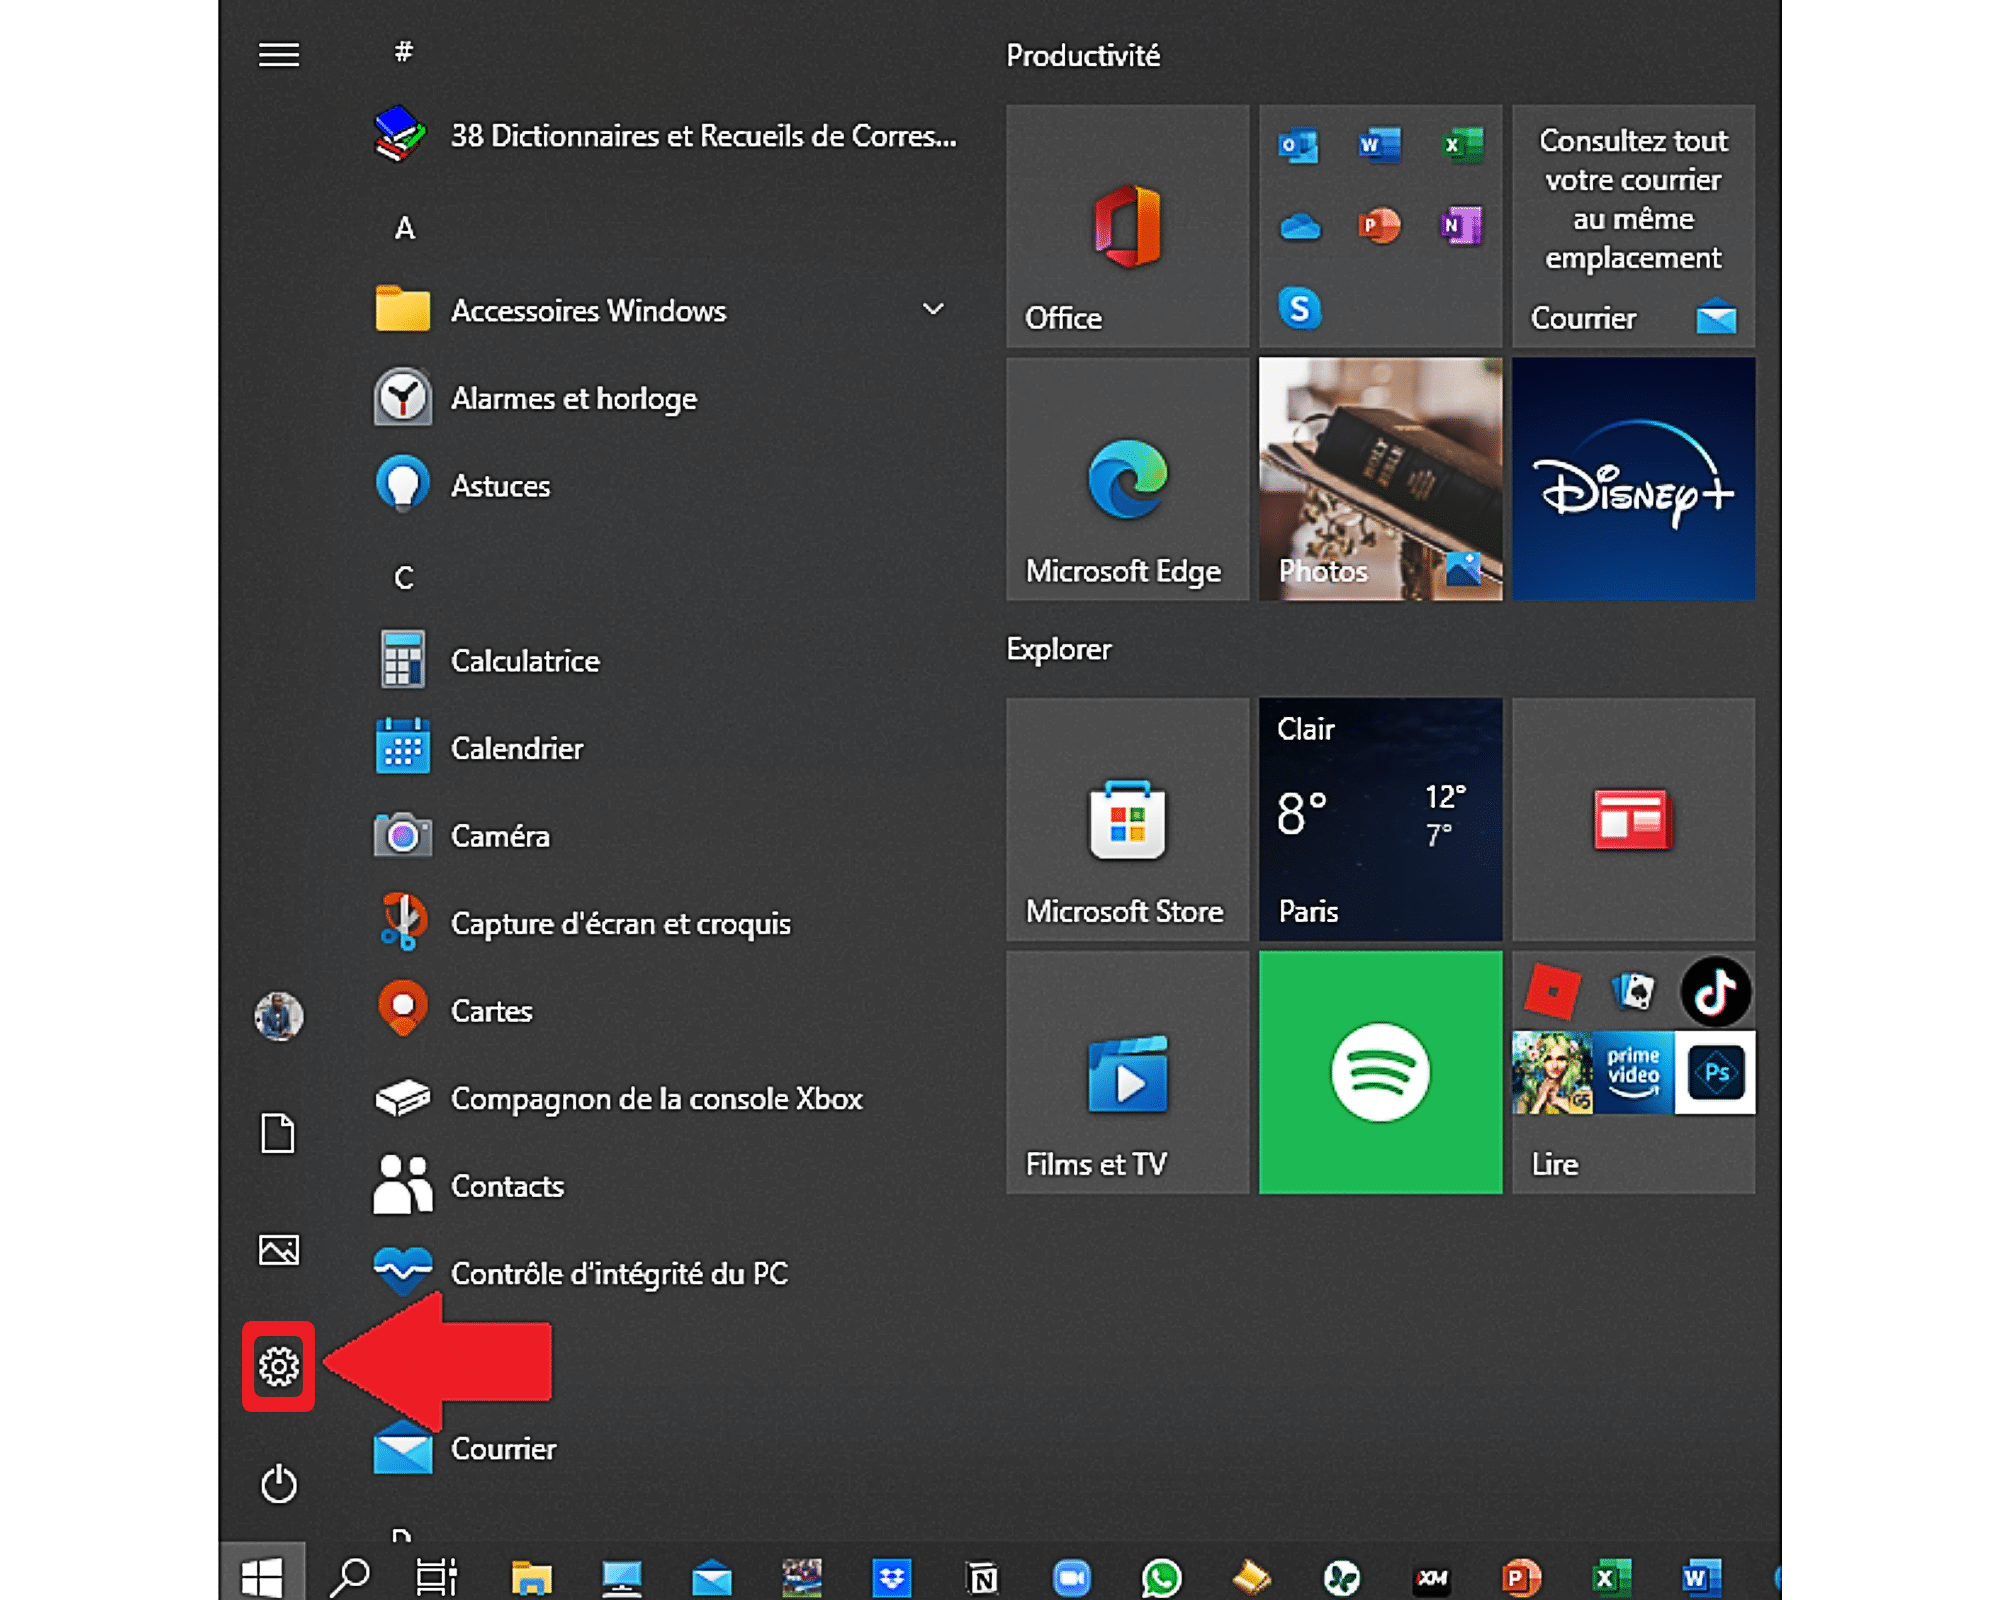
Task: Launch Excel from the Office apps tile
Action: (x=1461, y=145)
